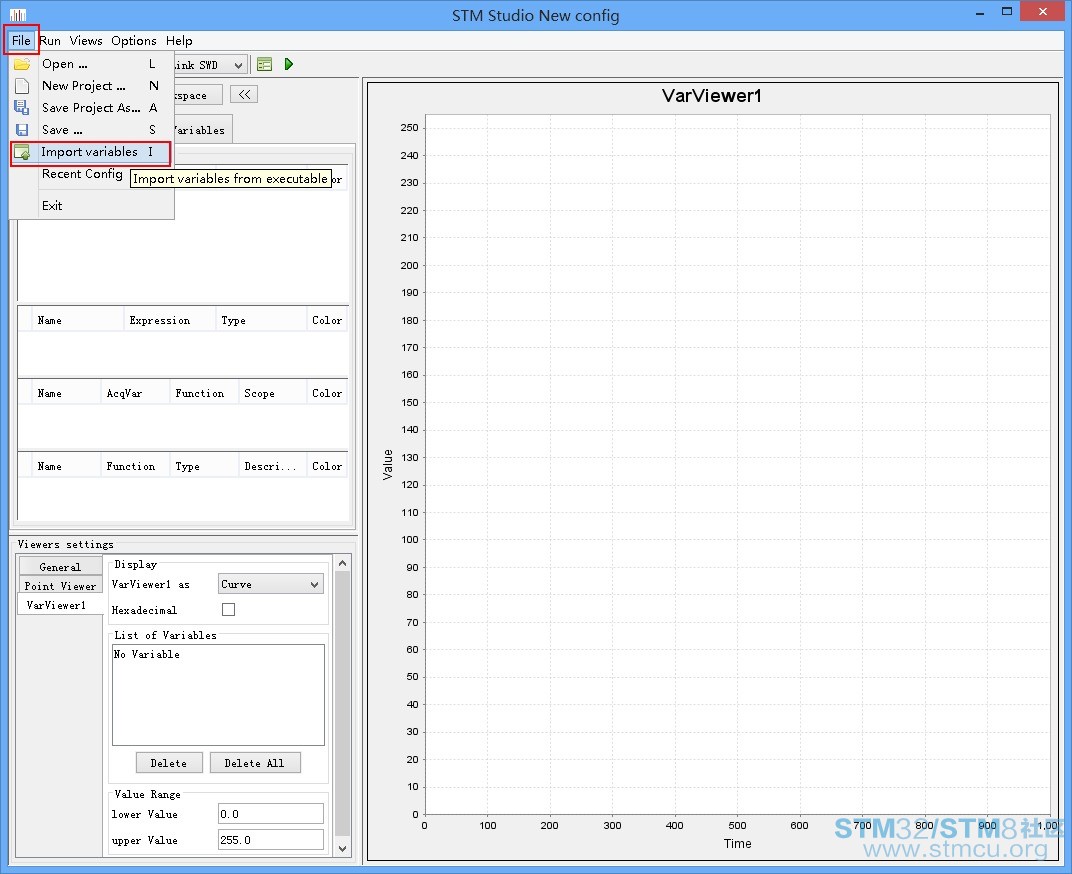Click the partially hidden workspace button
Image resolution: width=1072 pixels, height=874 pixels.
(x=198, y=95)
